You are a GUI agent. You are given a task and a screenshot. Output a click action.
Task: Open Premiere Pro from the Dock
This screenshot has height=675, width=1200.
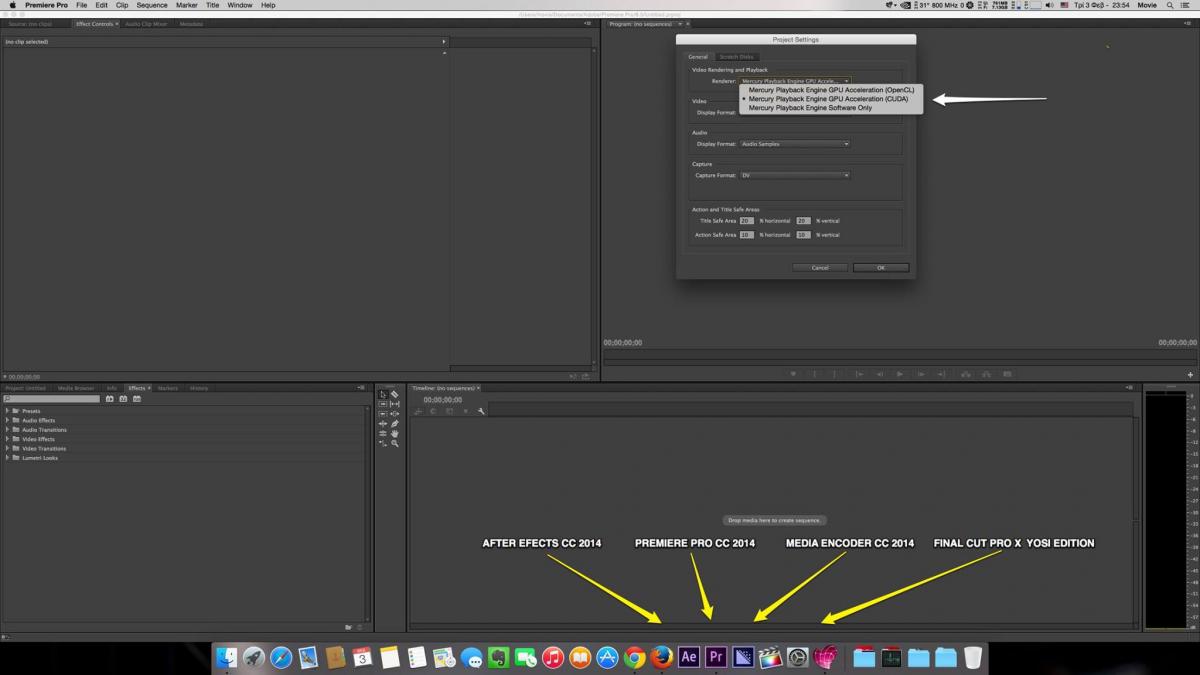tap(716, 657)
